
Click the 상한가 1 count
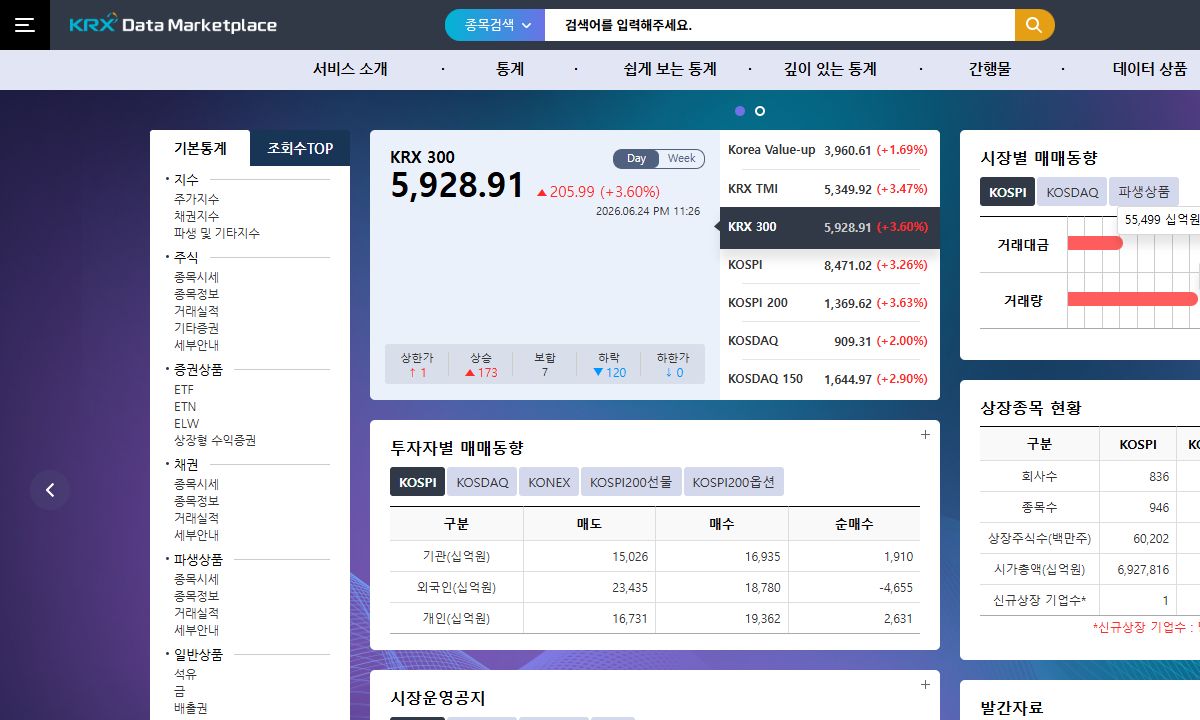point(417,372)
